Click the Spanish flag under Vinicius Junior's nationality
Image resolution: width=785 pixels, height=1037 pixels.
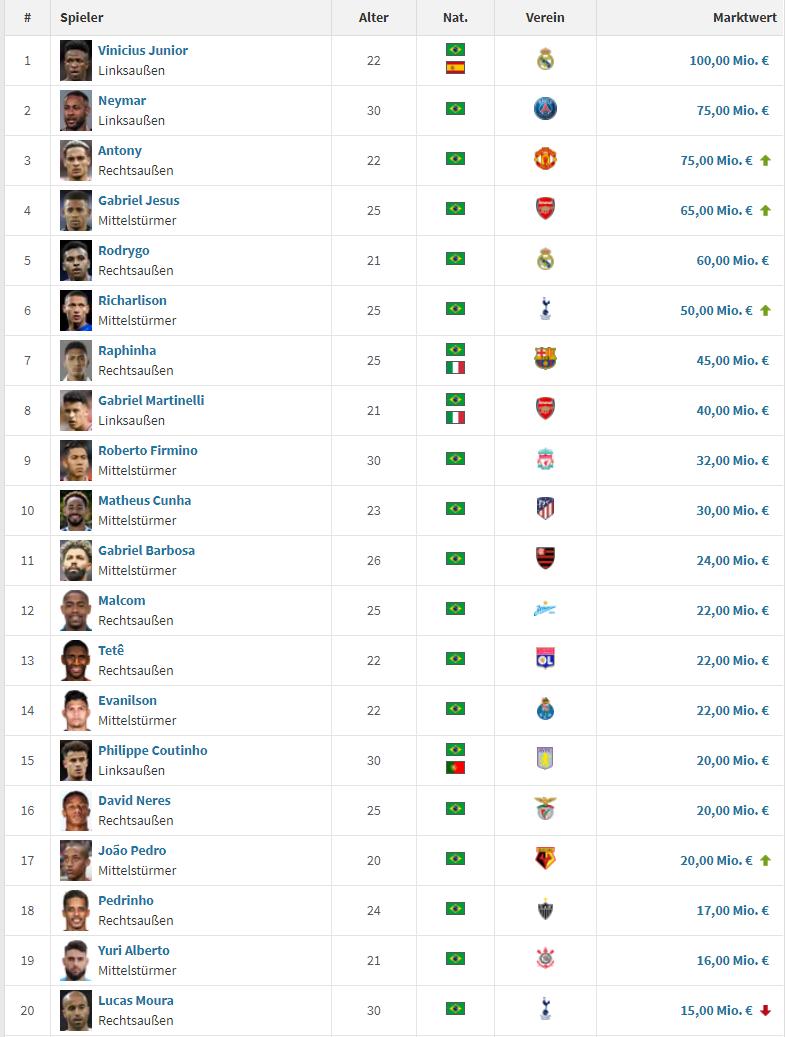click(455, 68)
